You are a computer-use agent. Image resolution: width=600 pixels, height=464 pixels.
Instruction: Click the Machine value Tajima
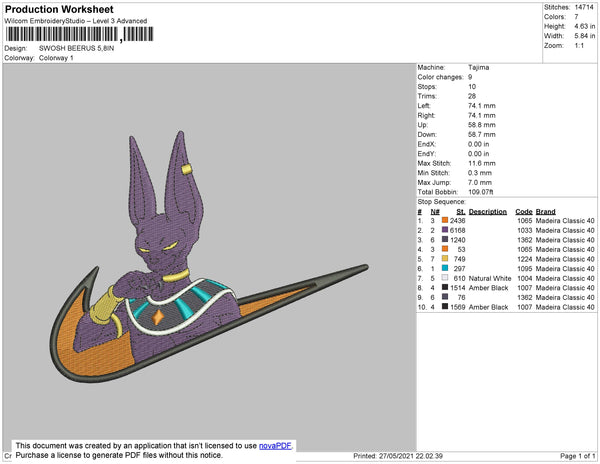[478, 67]
